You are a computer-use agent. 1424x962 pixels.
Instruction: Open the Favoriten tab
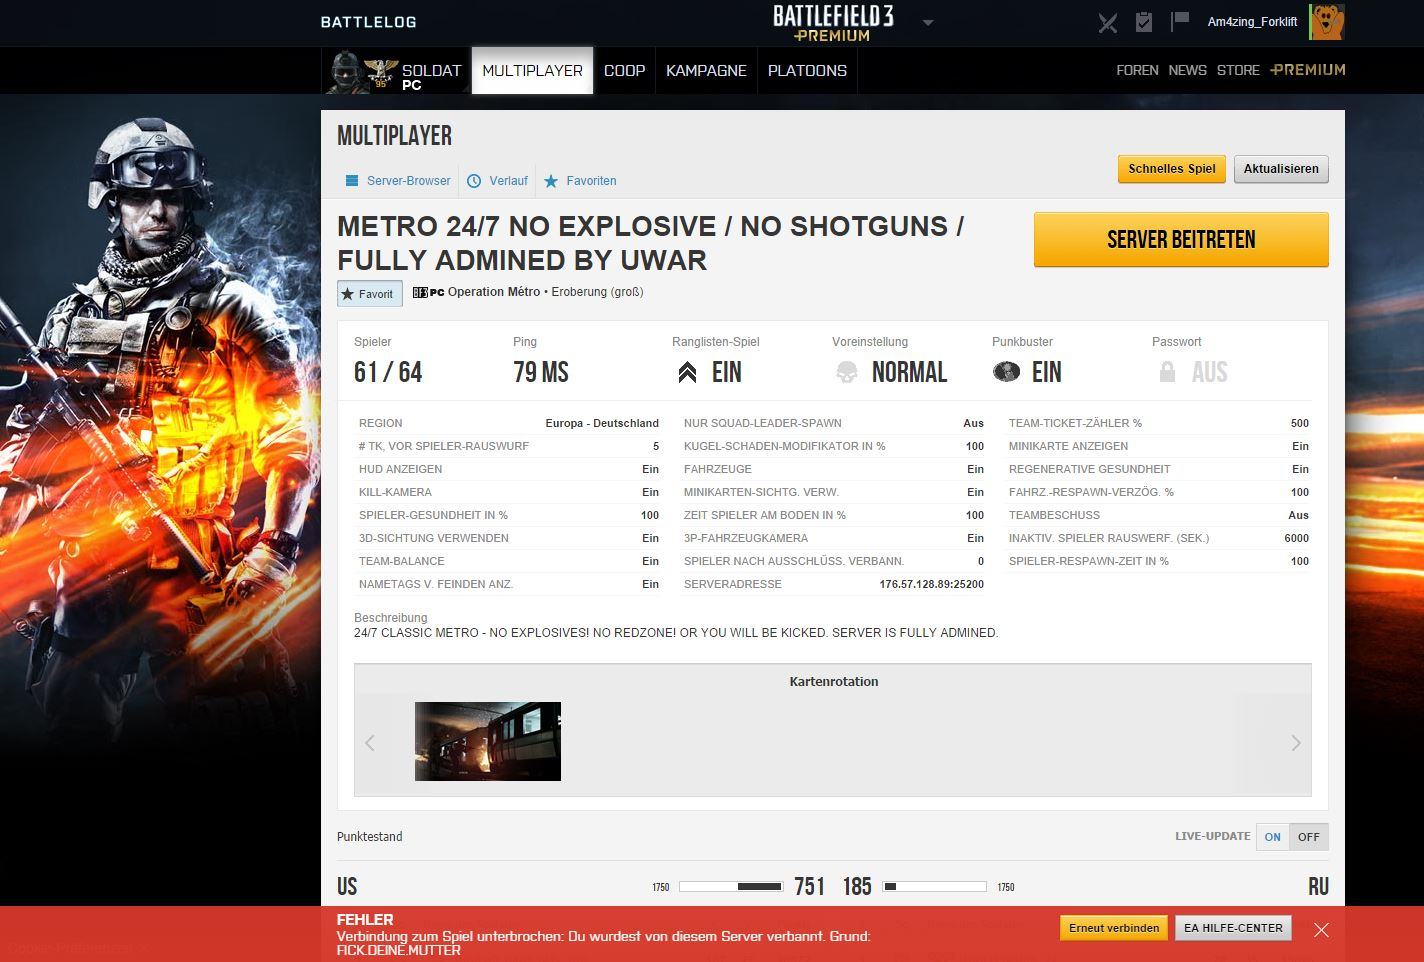(580, 181)
